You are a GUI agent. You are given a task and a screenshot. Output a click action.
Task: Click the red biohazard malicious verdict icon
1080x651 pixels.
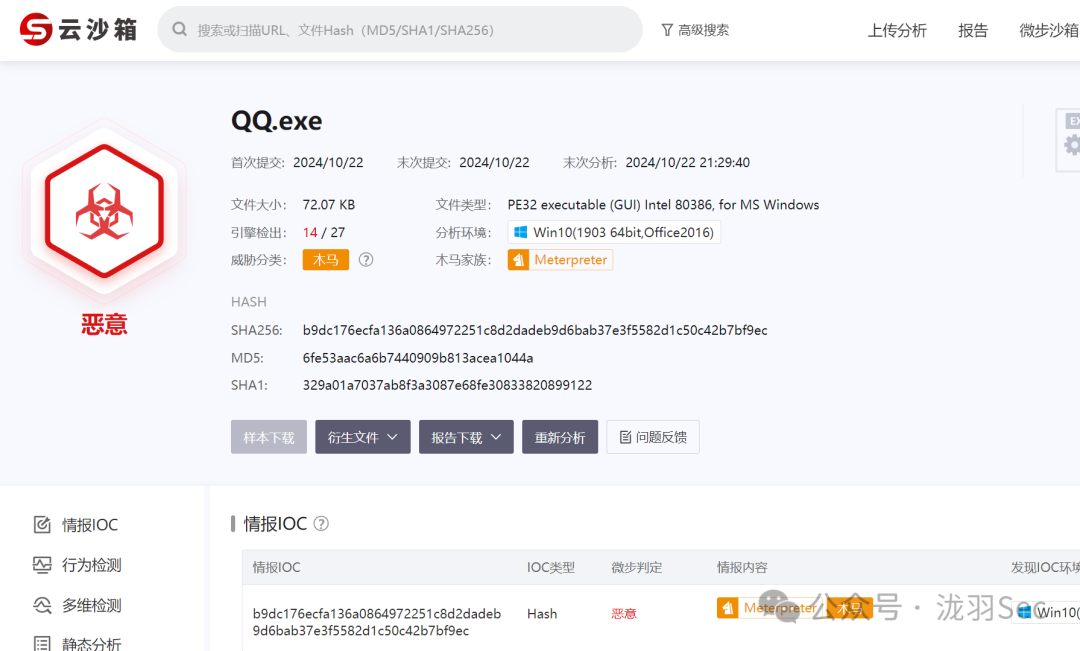104,211
